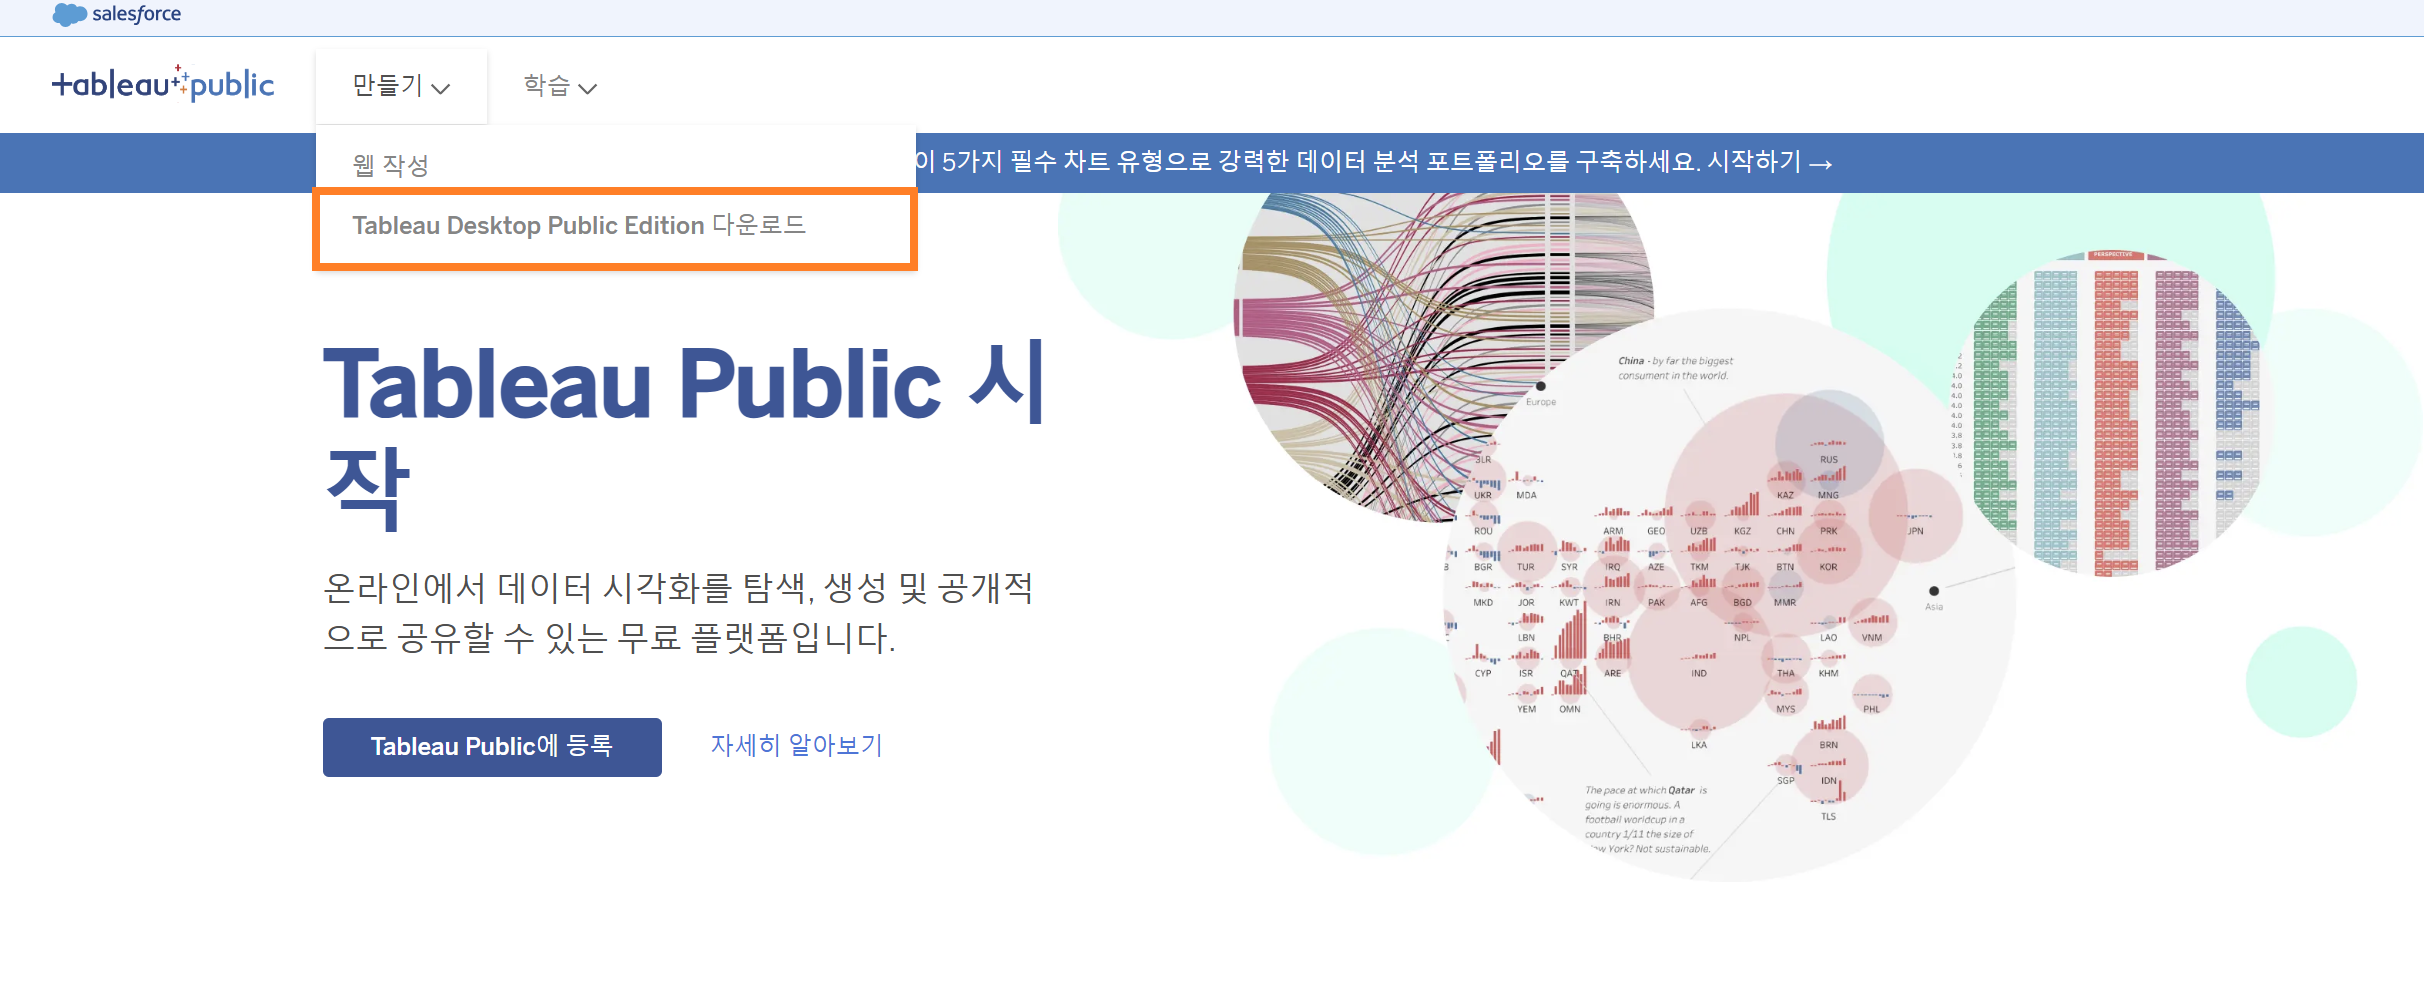Viewport: 2424px width, 983px height.
Task: Expand the 학습 dropdown menu
Action: (x=560, y=86)
